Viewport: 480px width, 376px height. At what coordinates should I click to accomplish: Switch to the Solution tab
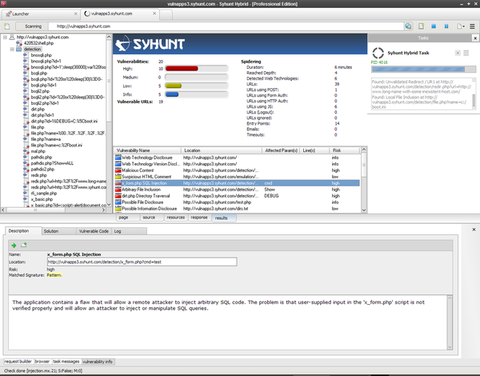(59, 231)
